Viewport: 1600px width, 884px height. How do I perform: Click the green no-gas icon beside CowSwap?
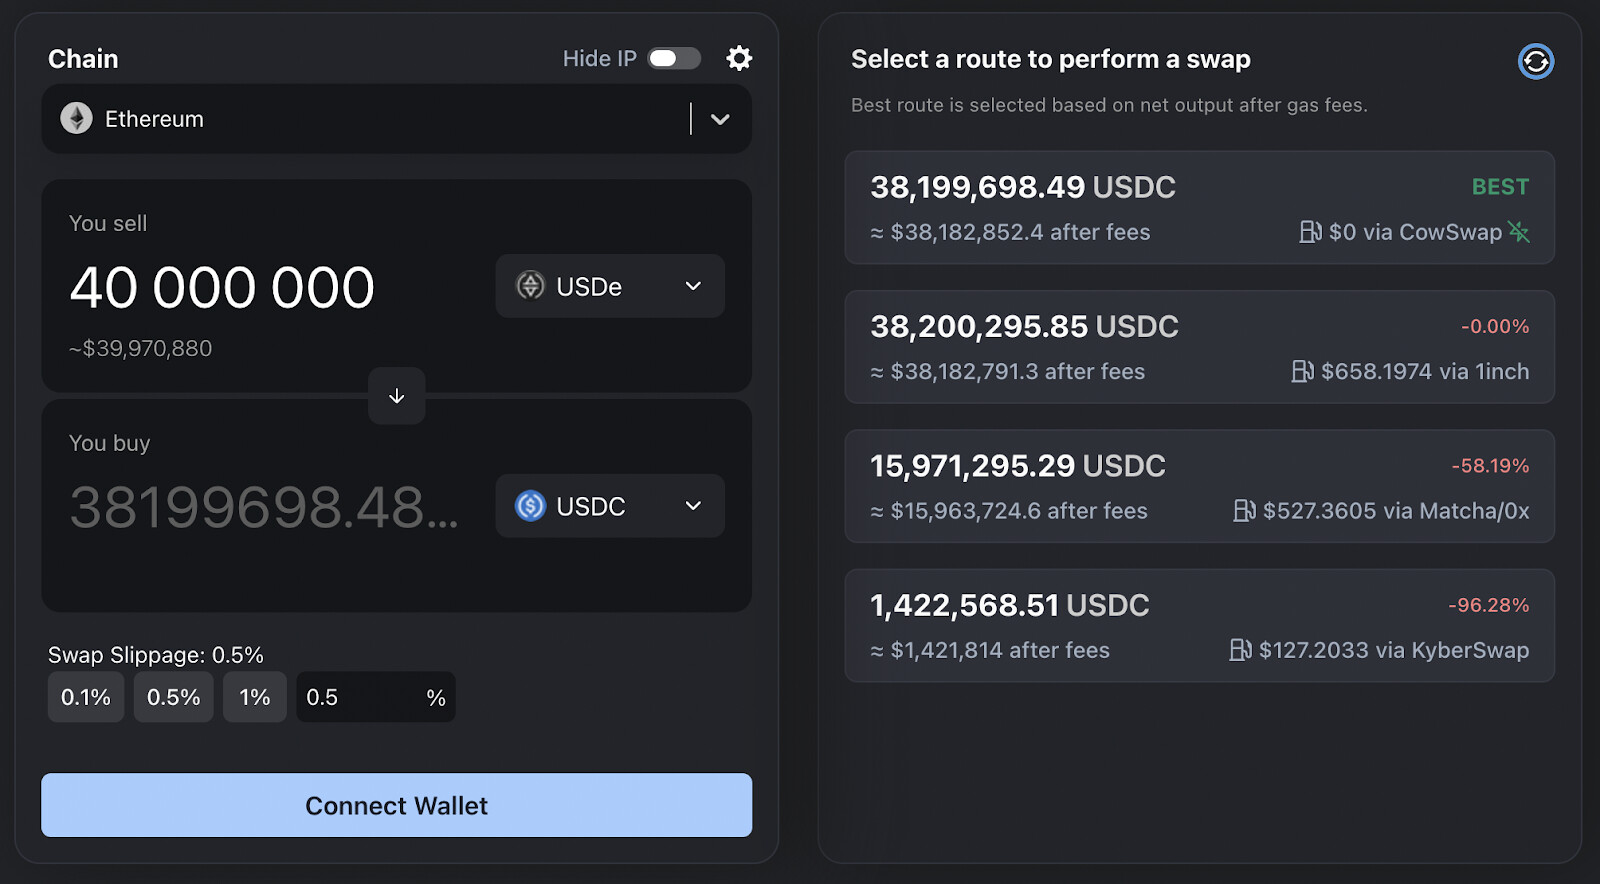click(1519, 232)
